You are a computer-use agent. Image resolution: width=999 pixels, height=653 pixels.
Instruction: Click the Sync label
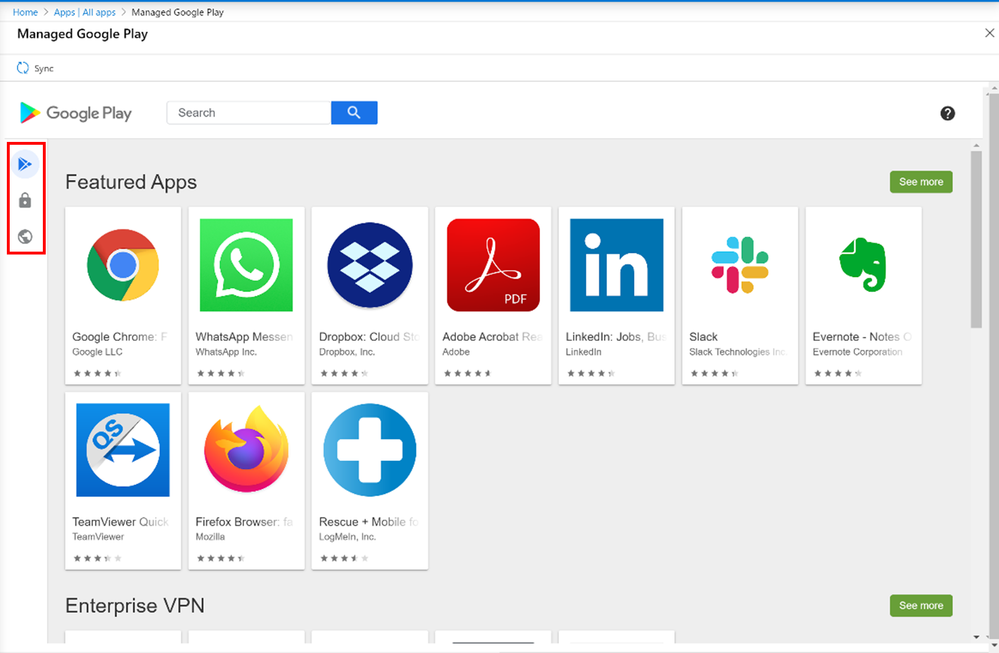click(44, 69)
